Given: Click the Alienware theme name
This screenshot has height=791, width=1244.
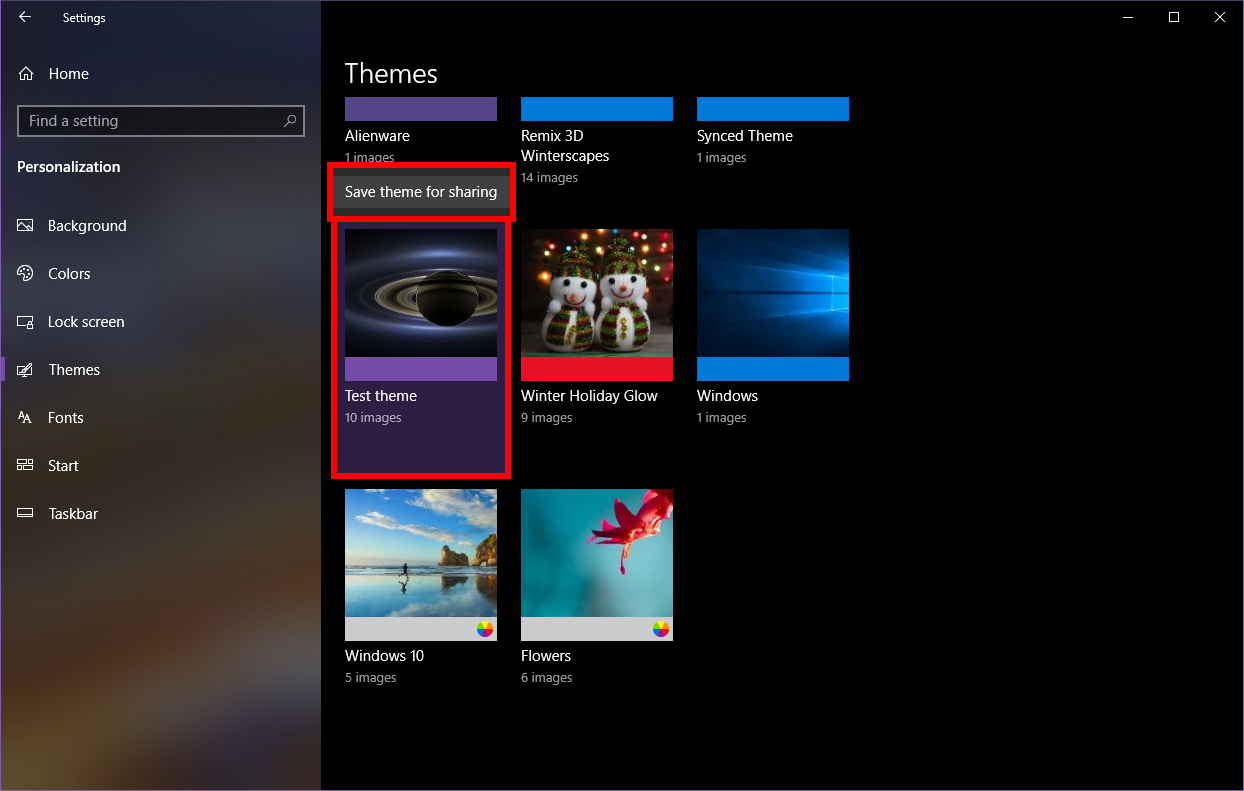Looking at the screenshot, I should tap(377, 136).
